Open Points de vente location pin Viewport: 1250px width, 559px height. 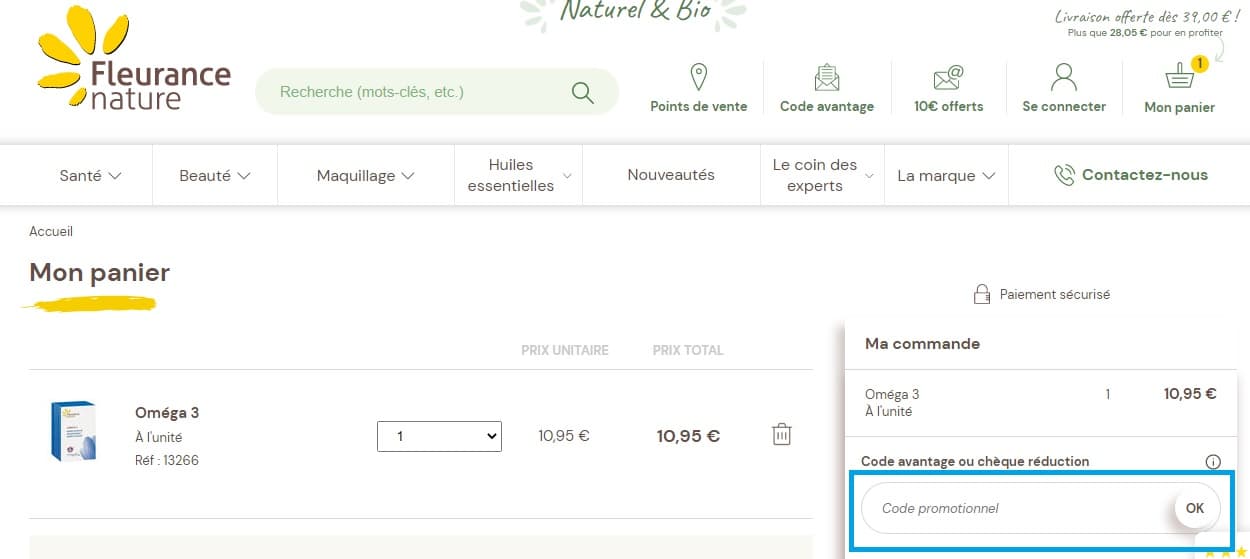click(699, 77)
